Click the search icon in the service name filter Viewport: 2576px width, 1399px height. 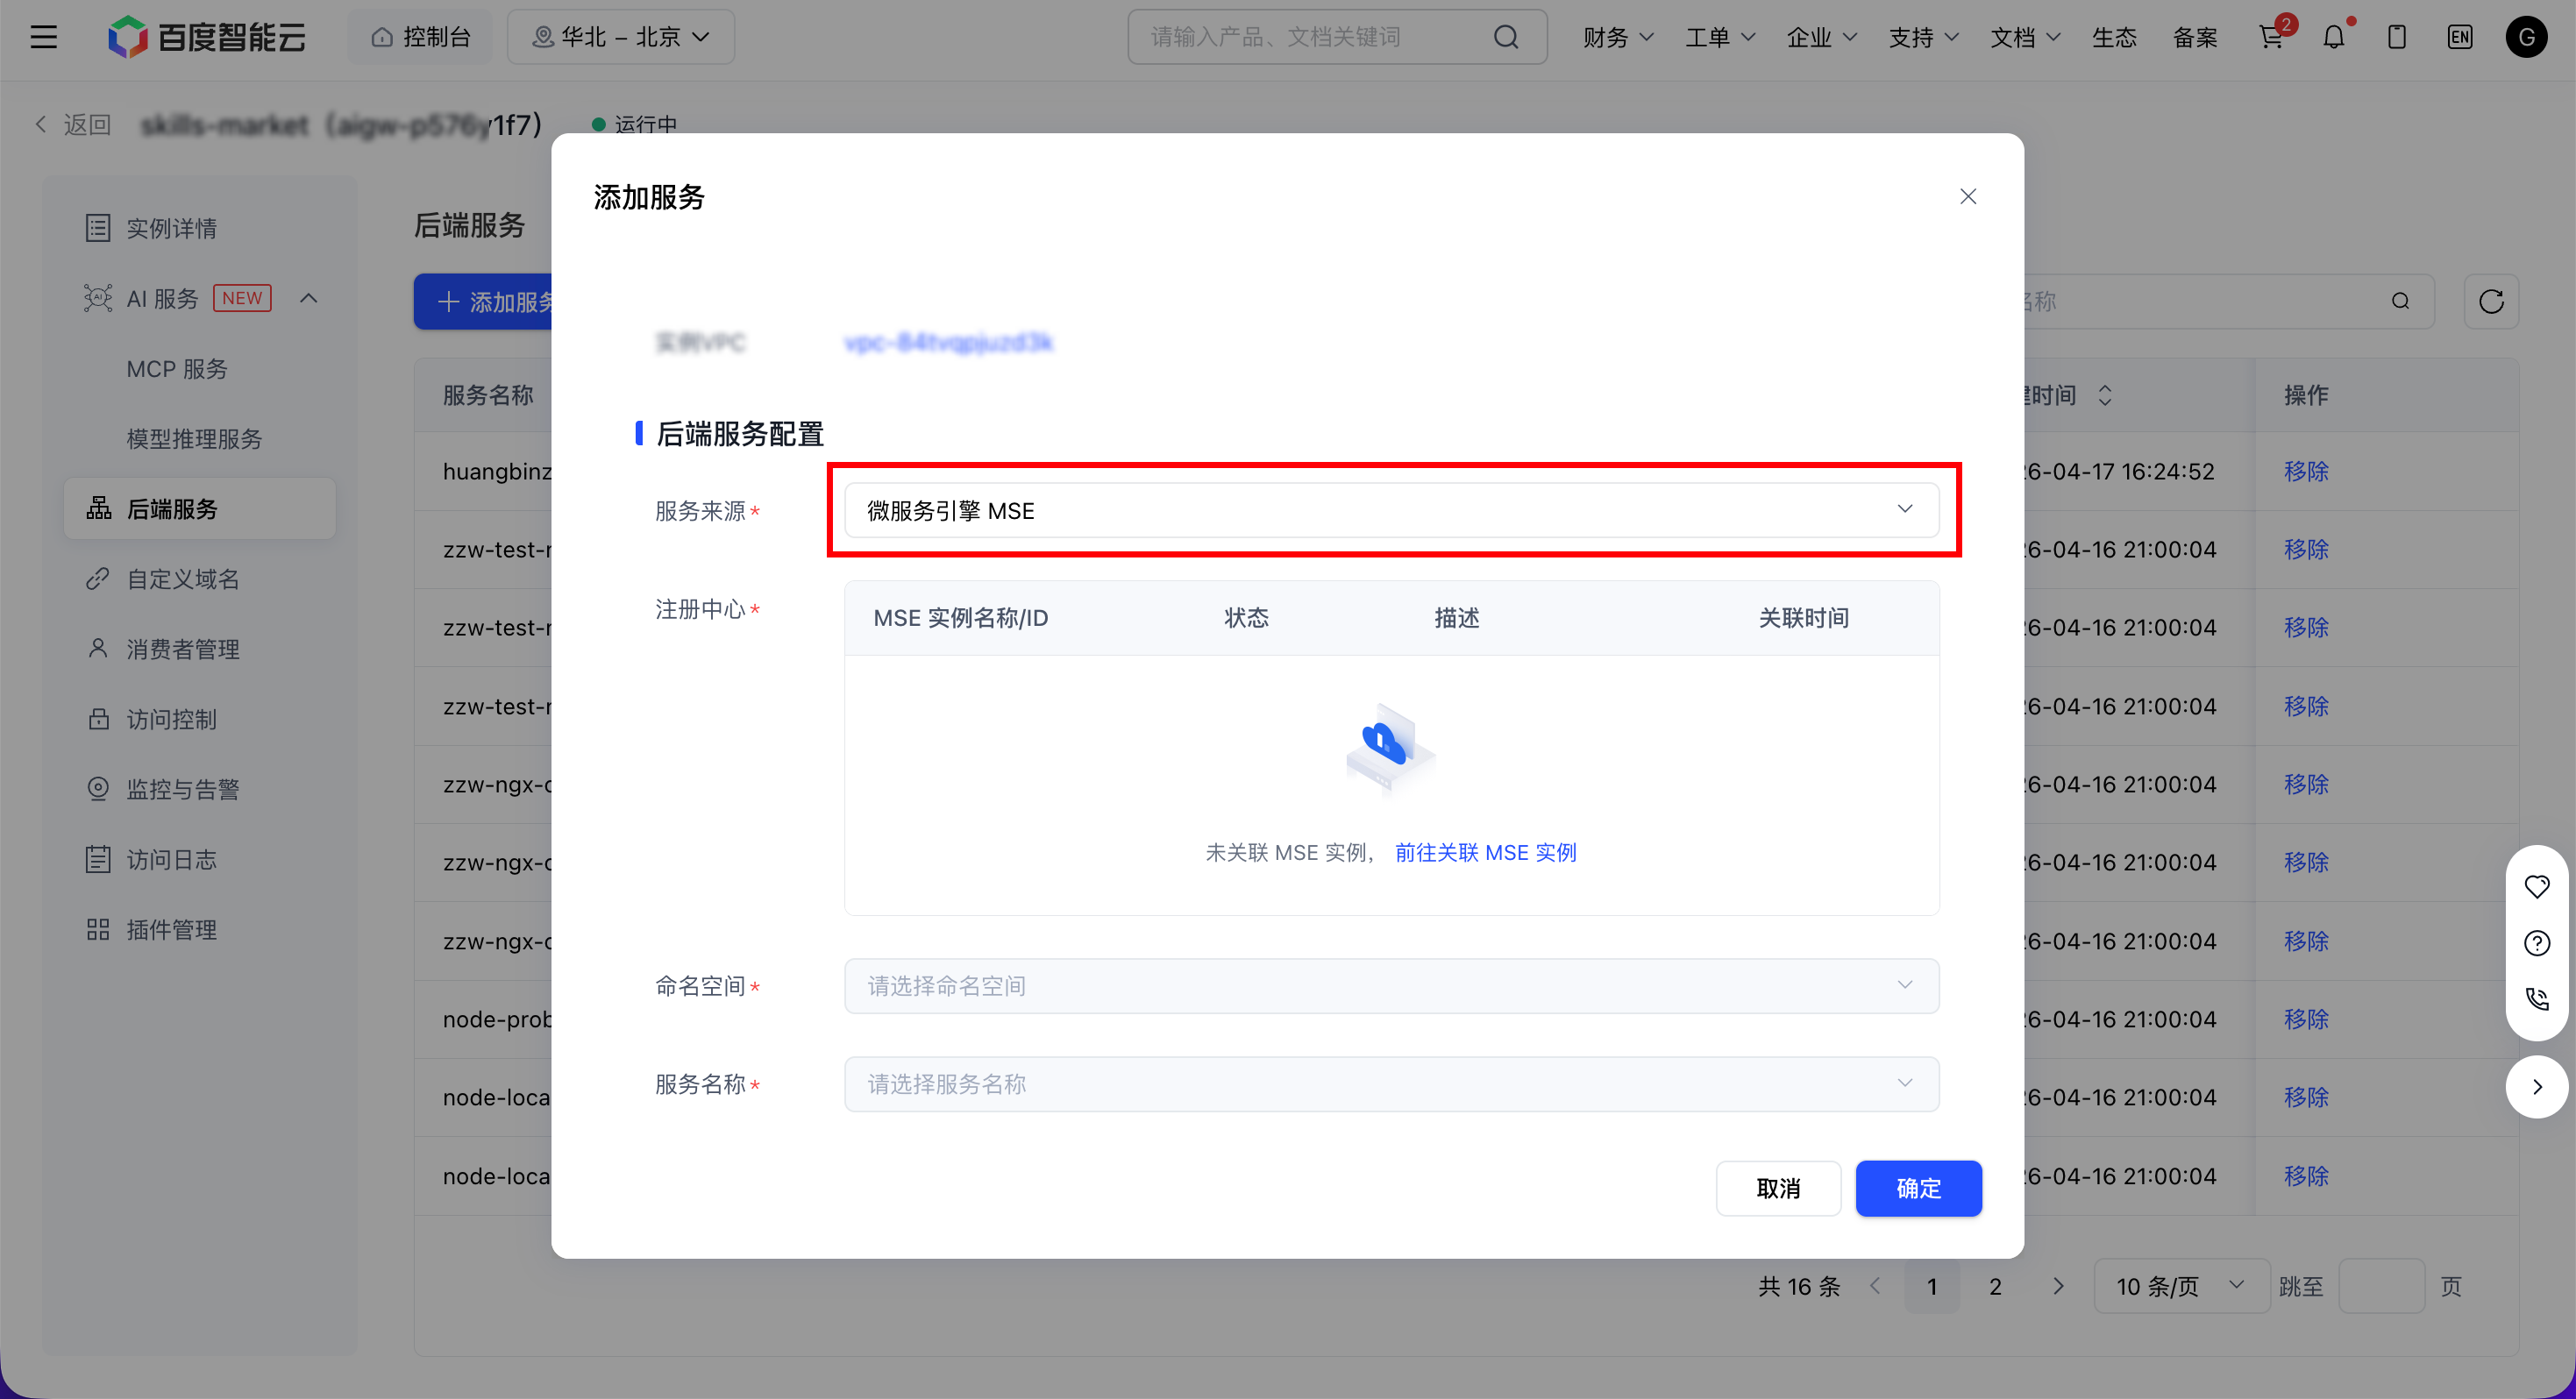click(2400, 301)
